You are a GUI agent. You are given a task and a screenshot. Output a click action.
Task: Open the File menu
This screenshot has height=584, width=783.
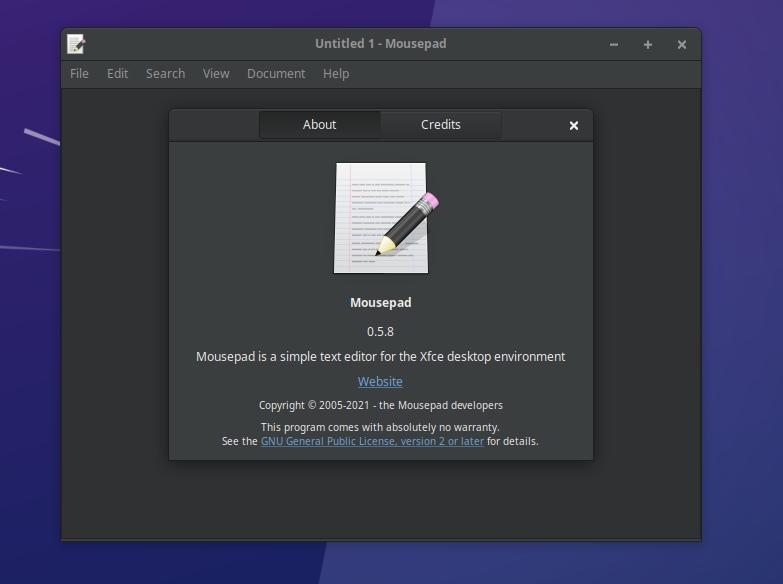(79, 73)
